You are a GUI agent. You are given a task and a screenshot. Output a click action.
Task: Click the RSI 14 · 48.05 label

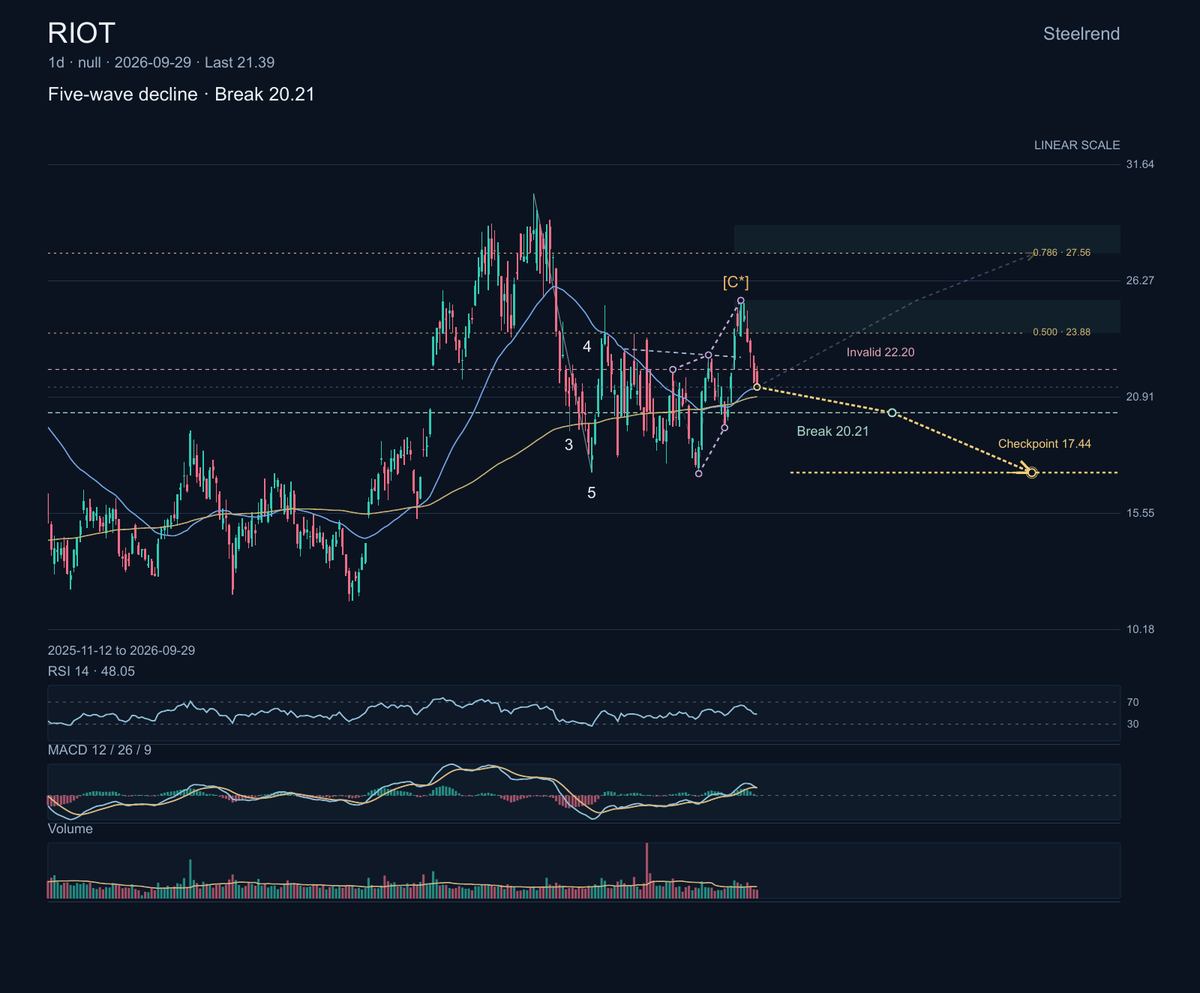point(91,671)
